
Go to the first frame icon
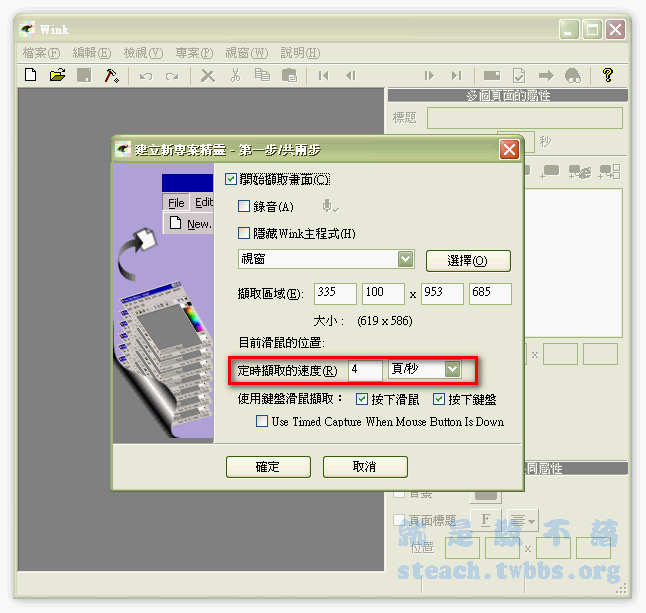click(323, 76)
